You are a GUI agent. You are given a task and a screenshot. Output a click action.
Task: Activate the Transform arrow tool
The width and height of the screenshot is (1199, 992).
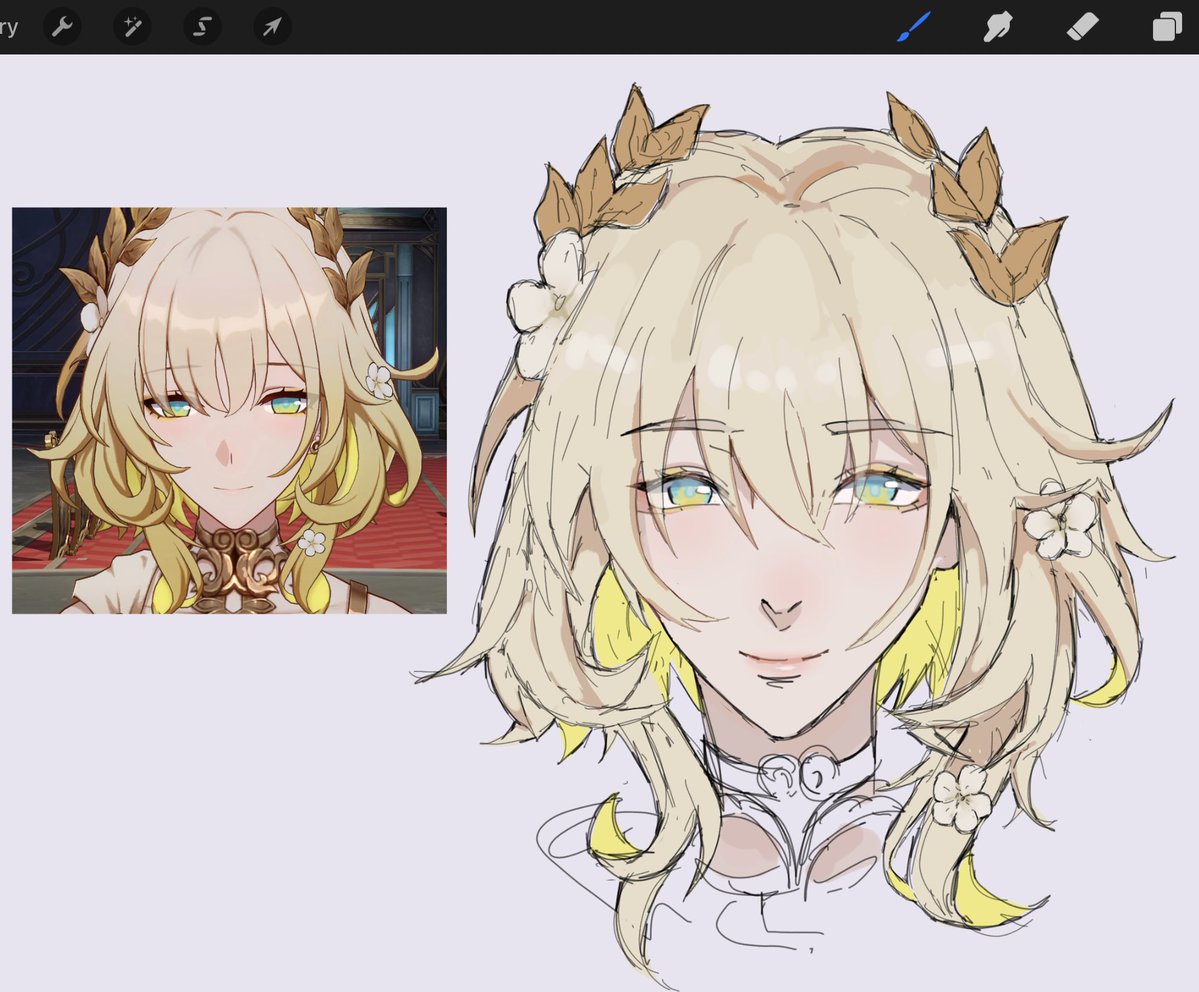tap(271, 28)
